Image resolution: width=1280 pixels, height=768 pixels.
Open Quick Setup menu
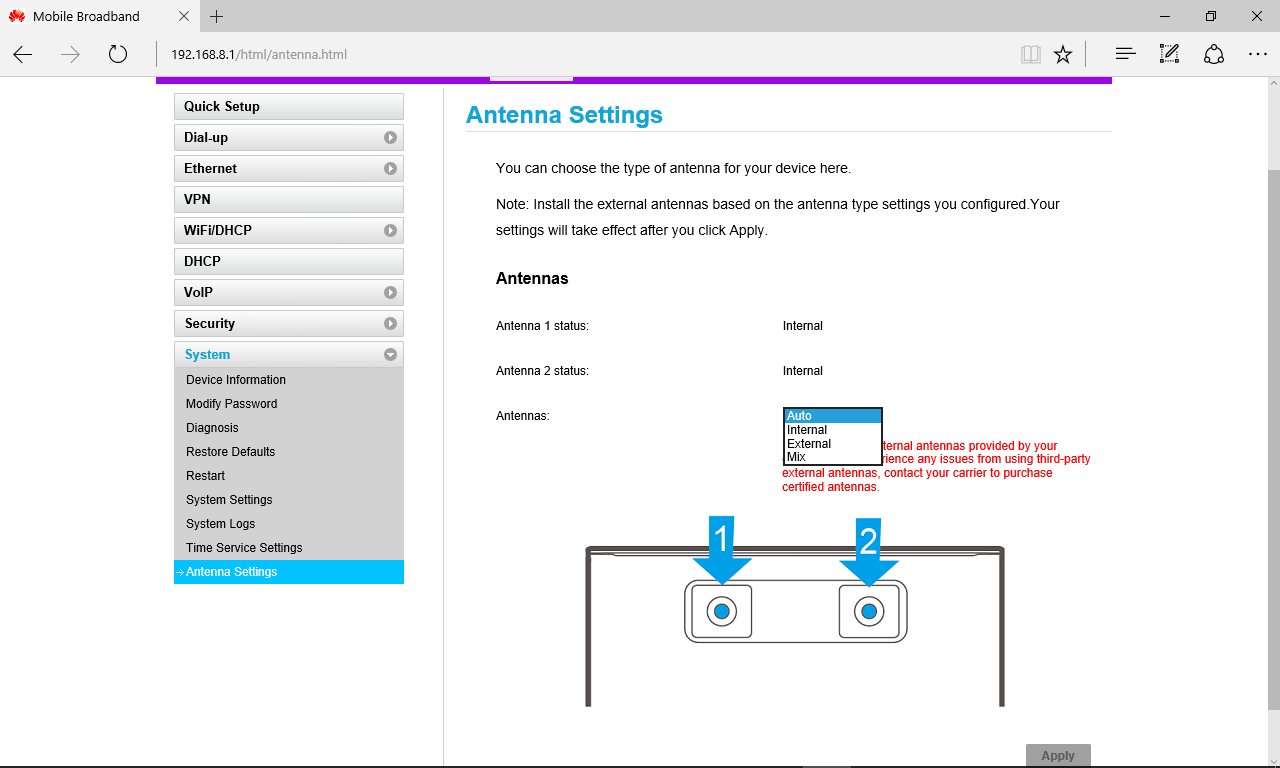point(289,107)
